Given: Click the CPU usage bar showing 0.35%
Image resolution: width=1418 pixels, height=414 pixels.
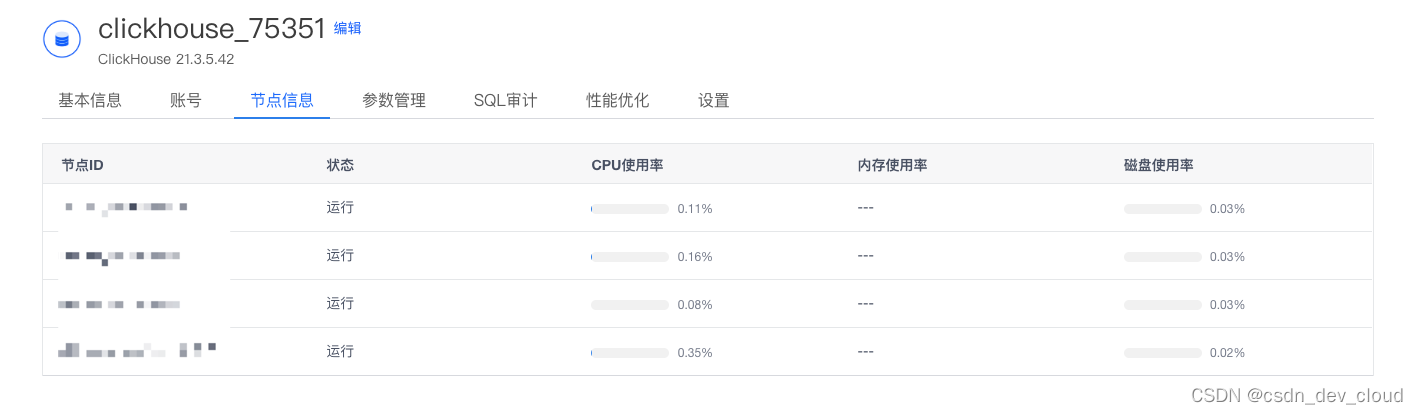Looking at the screenshot, I should 630,353.
